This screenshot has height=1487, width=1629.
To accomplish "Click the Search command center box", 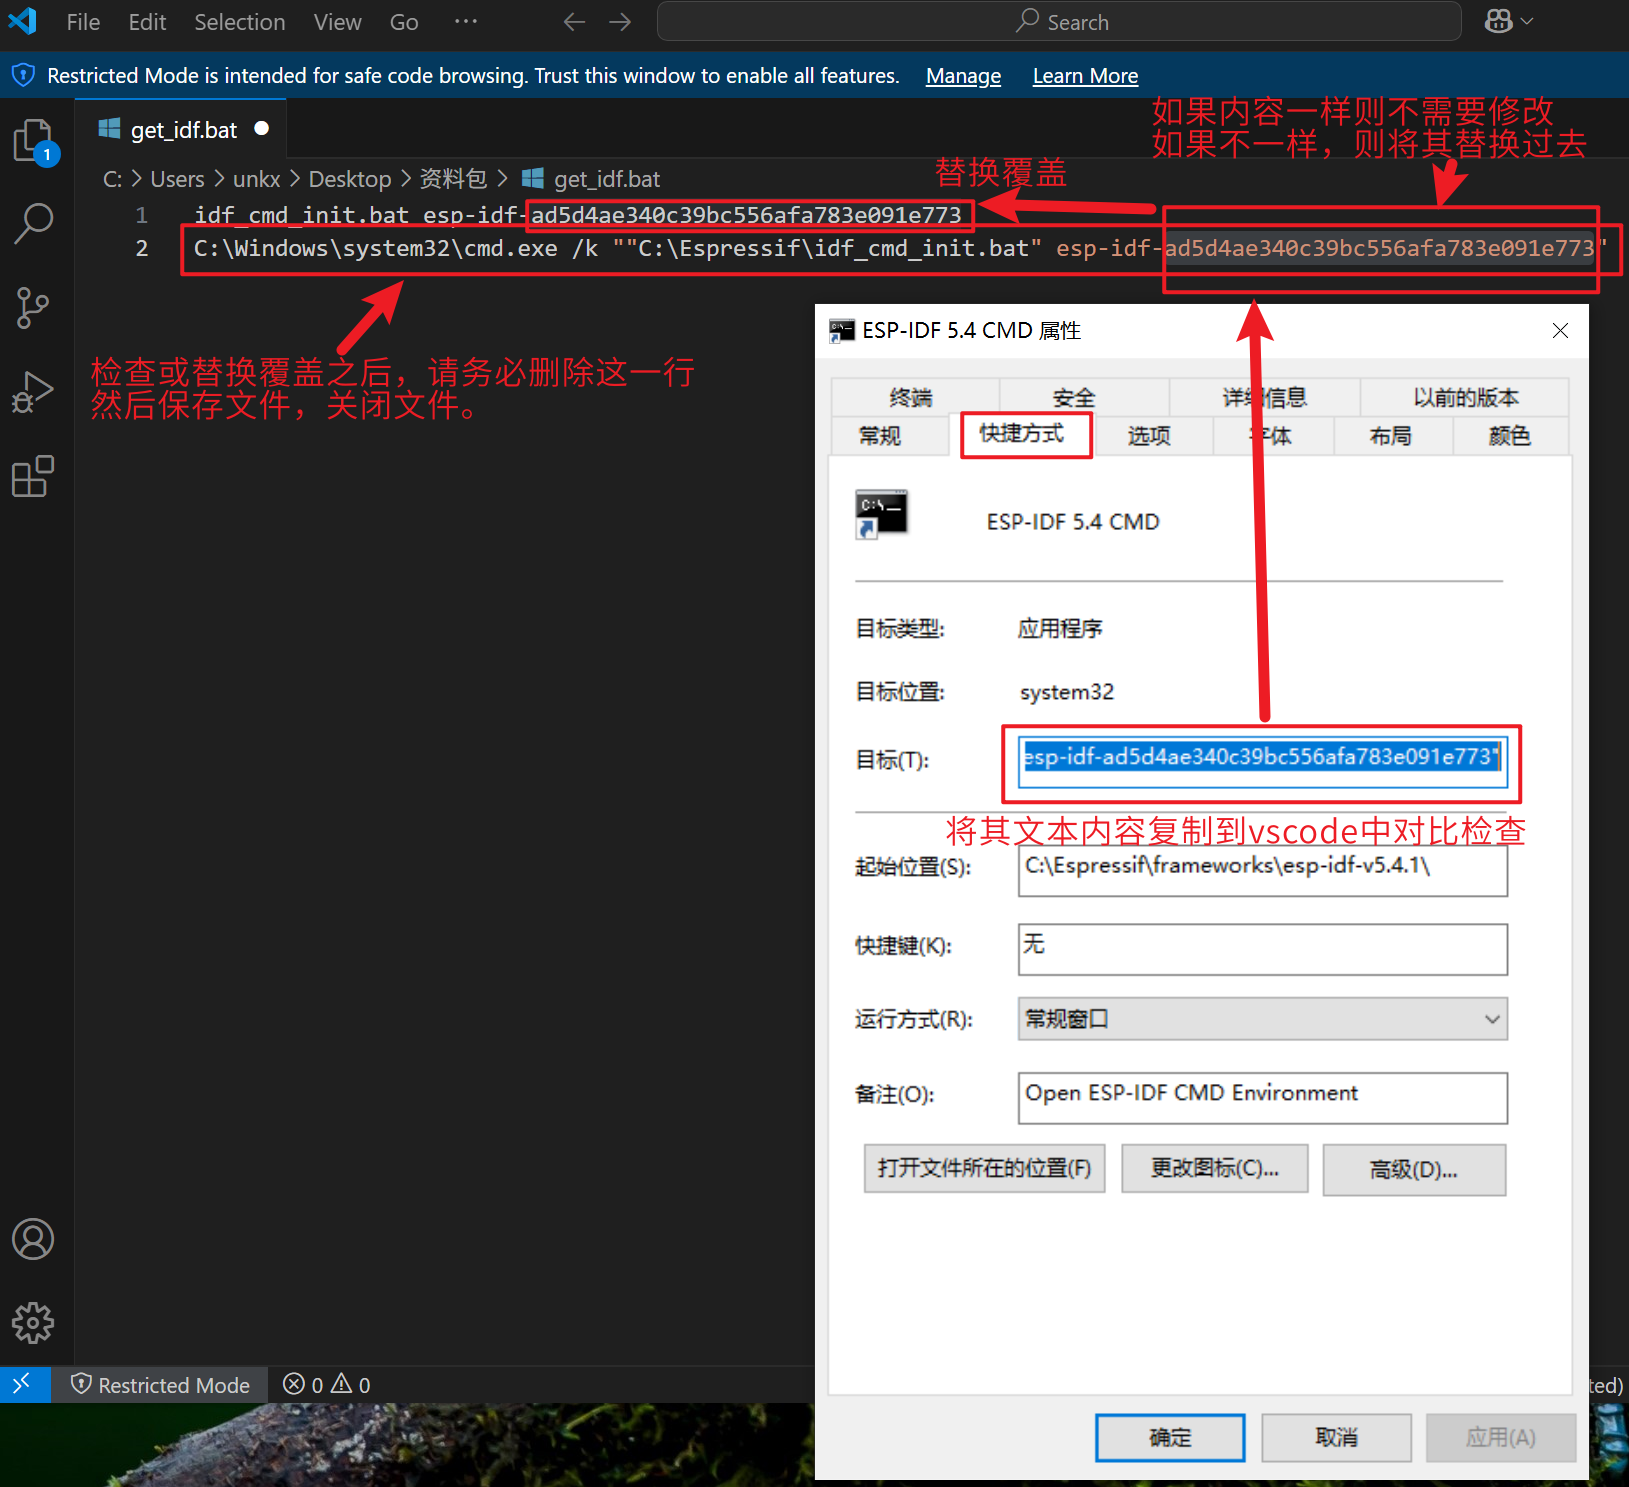I will click(1059, 21).
